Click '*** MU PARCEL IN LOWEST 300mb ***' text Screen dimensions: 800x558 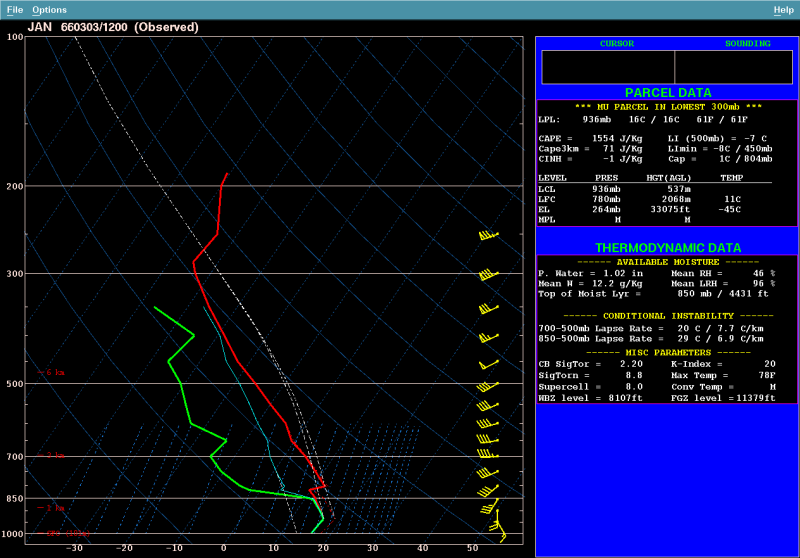click(x=668, y=107)
